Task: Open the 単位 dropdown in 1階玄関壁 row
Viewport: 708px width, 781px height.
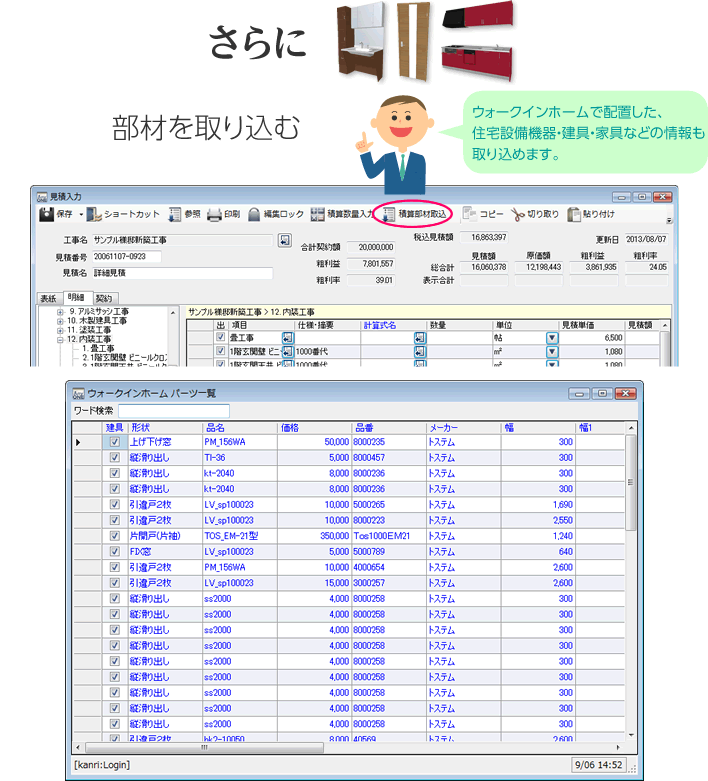Action: click(552, 351)
